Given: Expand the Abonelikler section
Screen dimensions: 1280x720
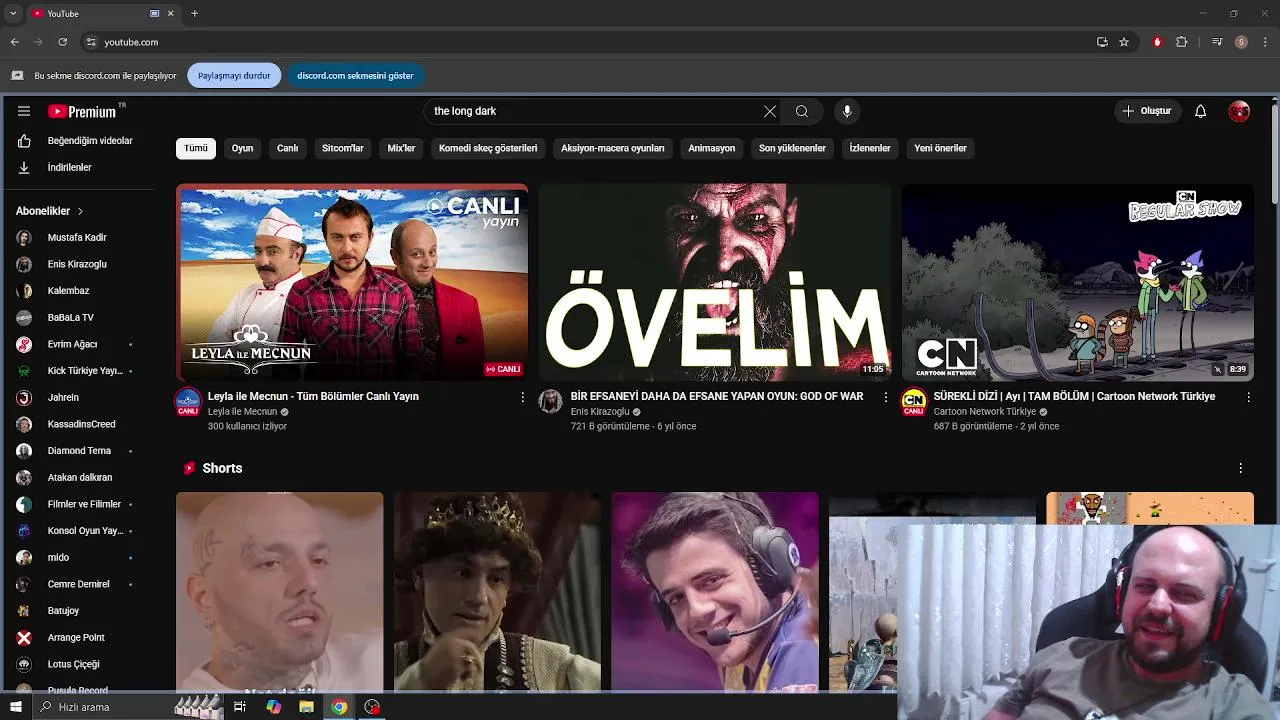Looking at the screenshot, I should (50, 211).
